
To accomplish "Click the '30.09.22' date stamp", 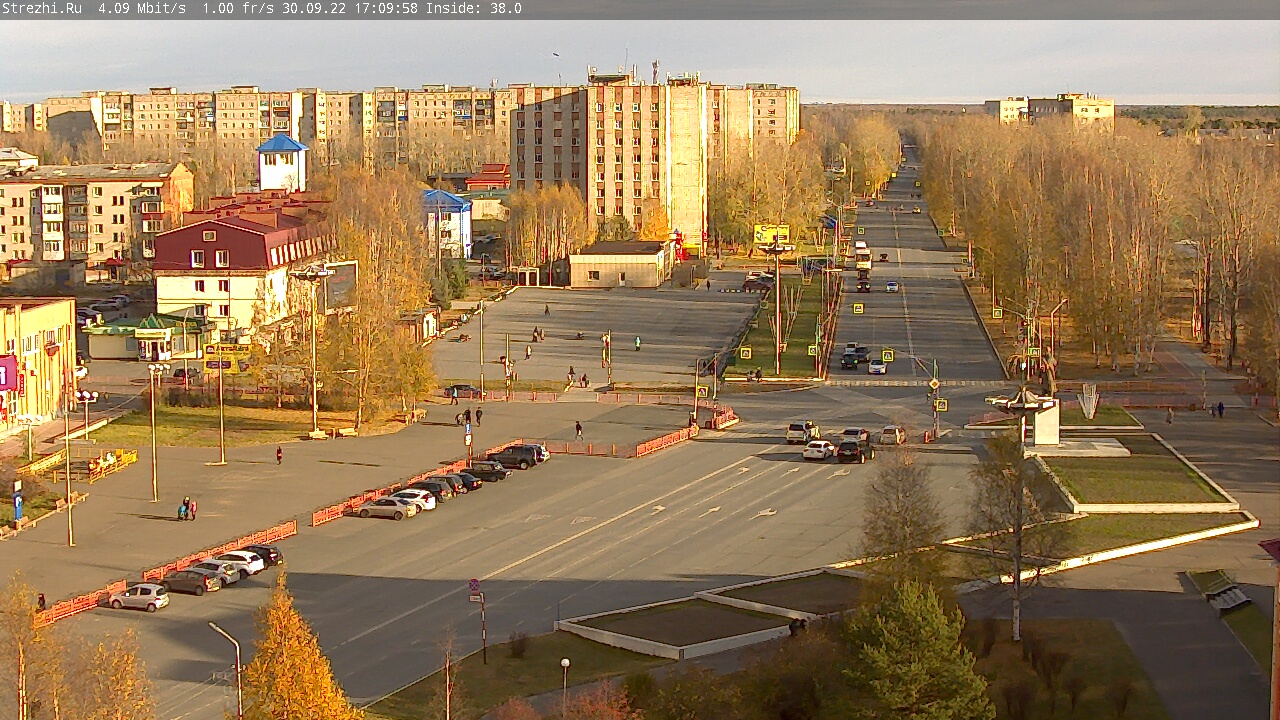I will (x=314, y=8).
